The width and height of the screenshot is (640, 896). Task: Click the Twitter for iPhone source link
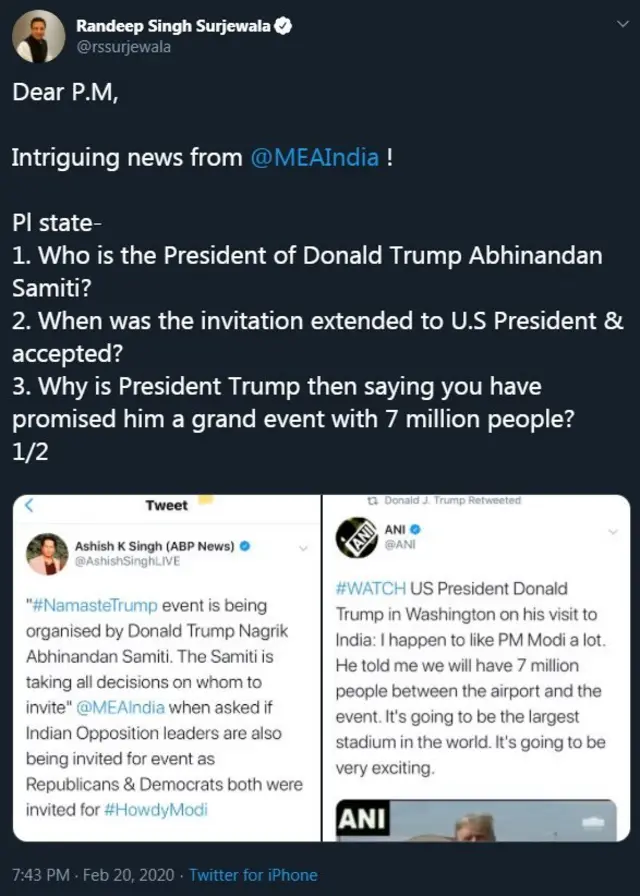coord(253,875)
